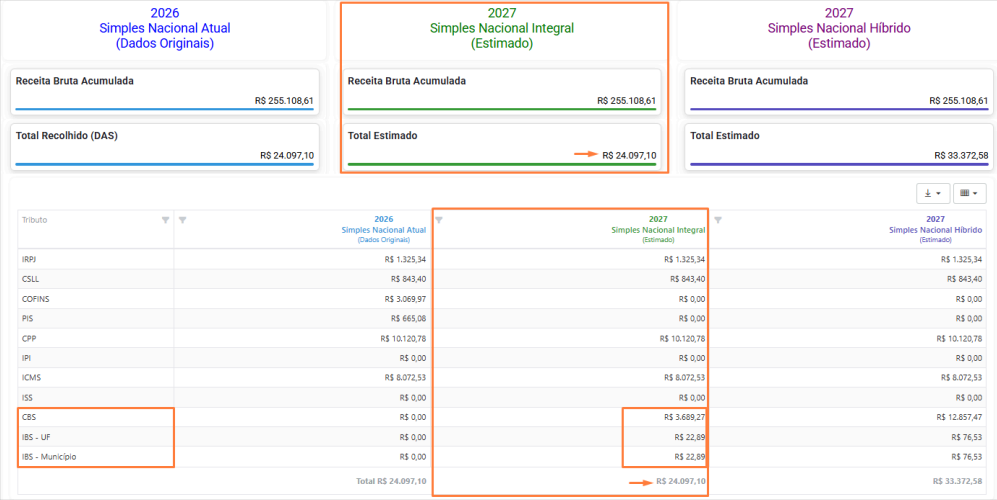Open the export download dropdown above the table

click(x=933, y=193)
